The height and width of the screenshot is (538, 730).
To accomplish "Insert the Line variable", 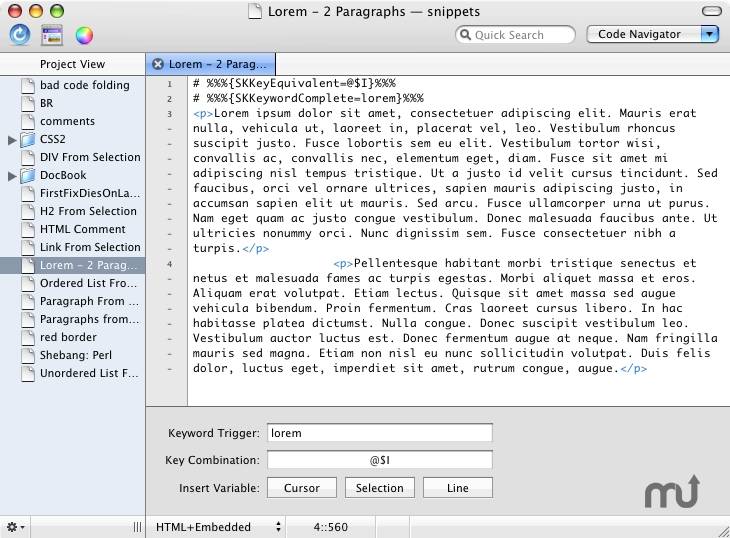I will coord(458,488).
